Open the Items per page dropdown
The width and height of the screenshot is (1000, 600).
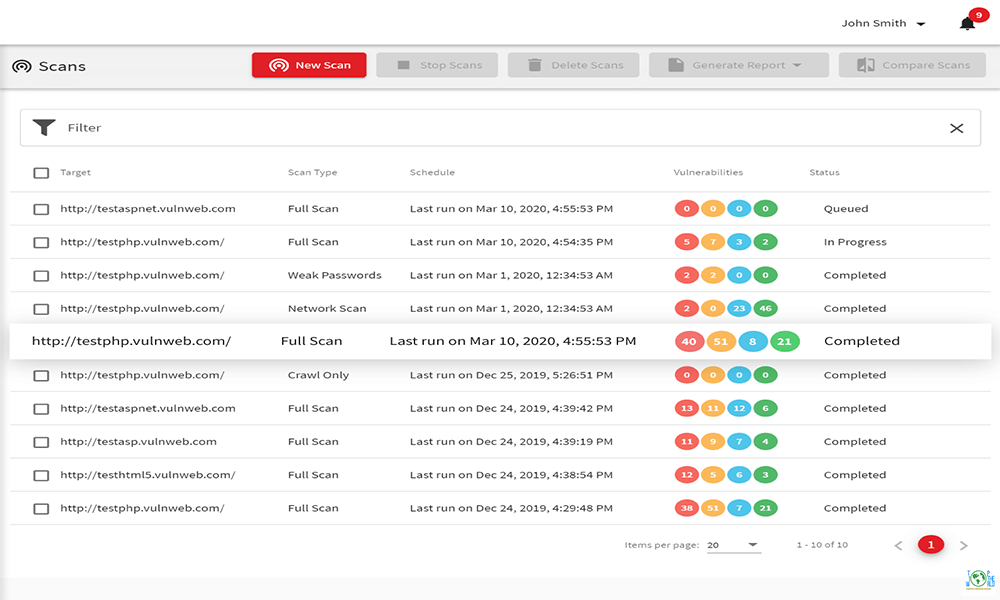tap(733, 545)
